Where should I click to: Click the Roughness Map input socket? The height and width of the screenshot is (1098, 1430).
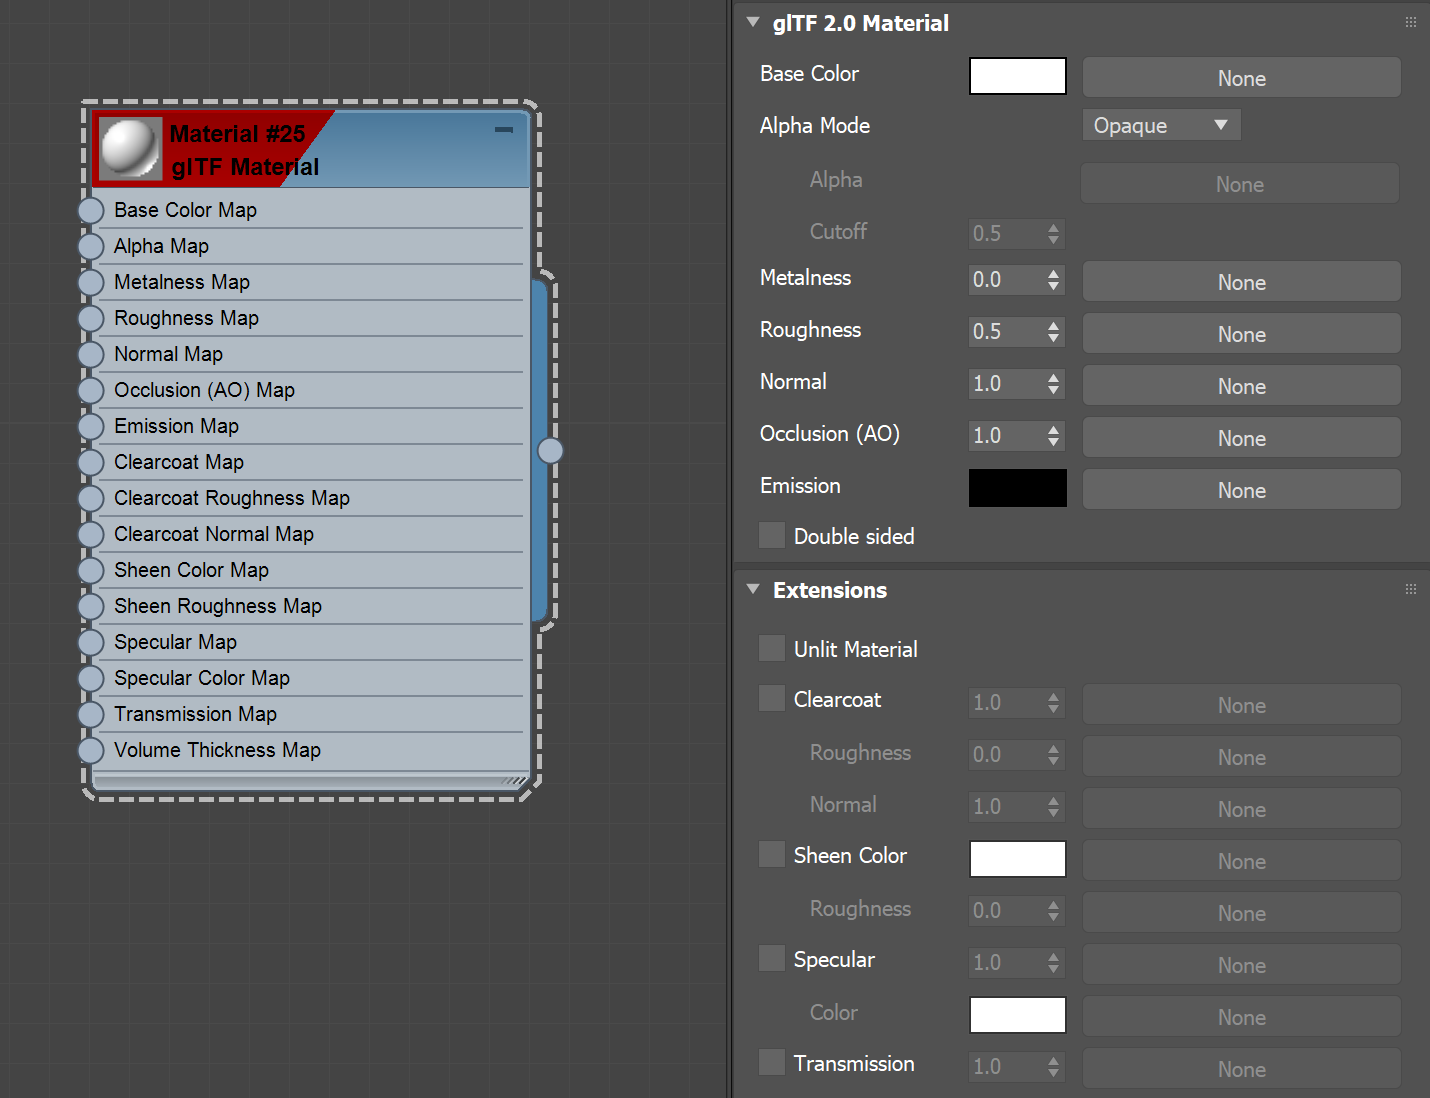pos(91,318)
